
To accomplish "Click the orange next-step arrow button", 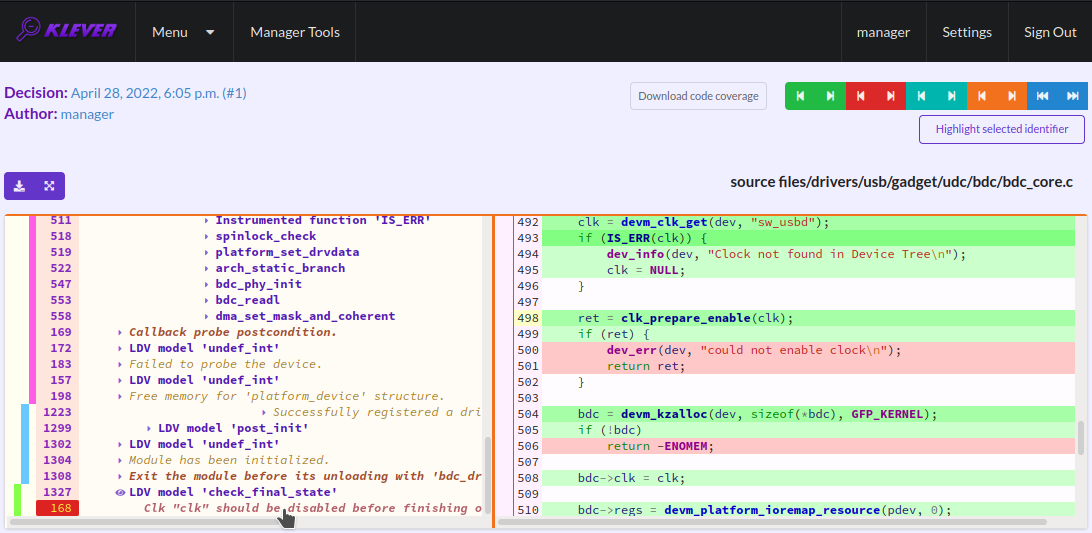I will pos(1012,96).
